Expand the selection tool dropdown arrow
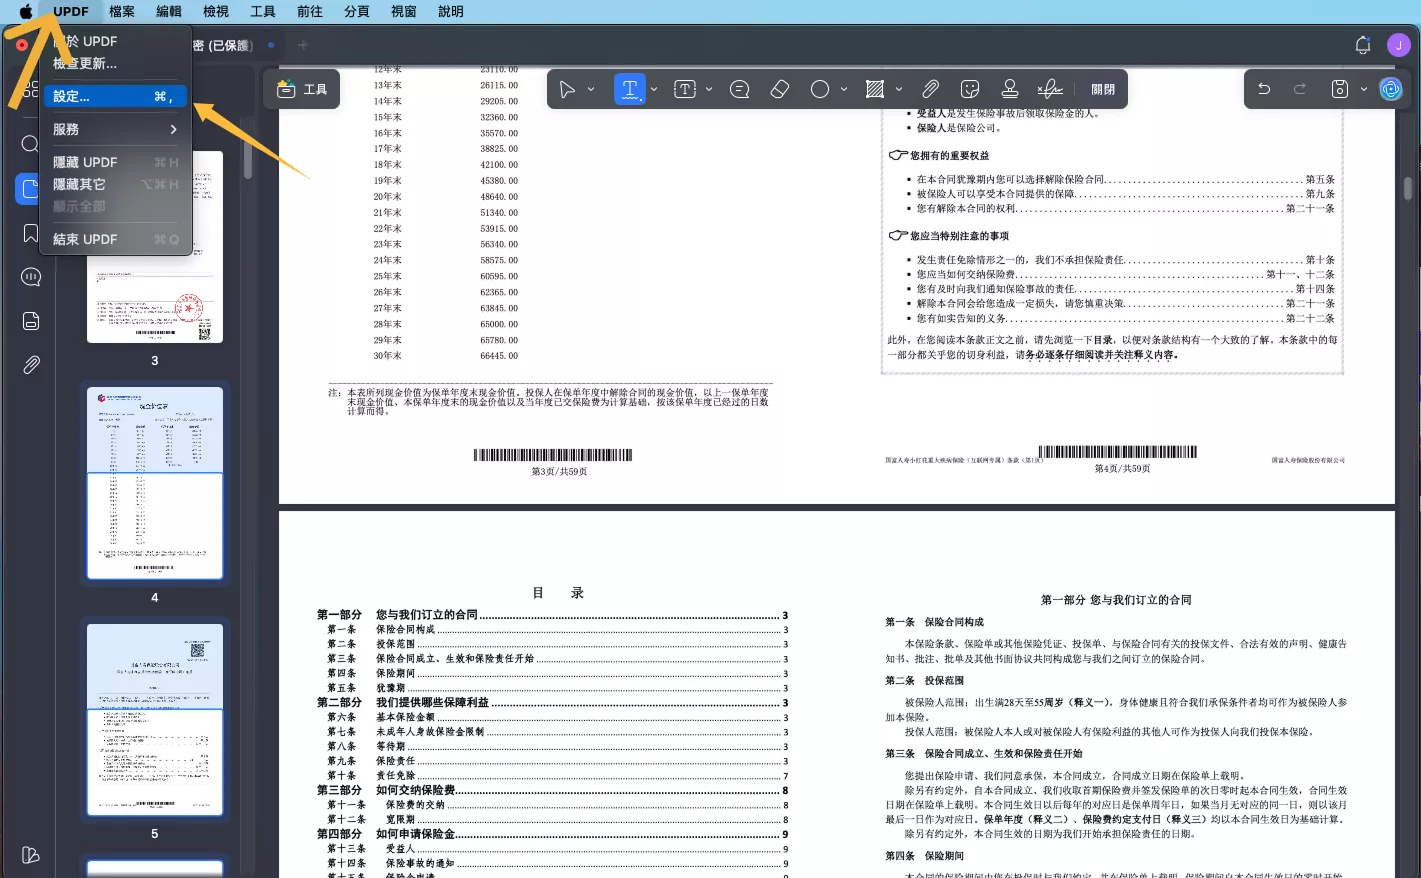1421x878 pixels. coord(591,89)
